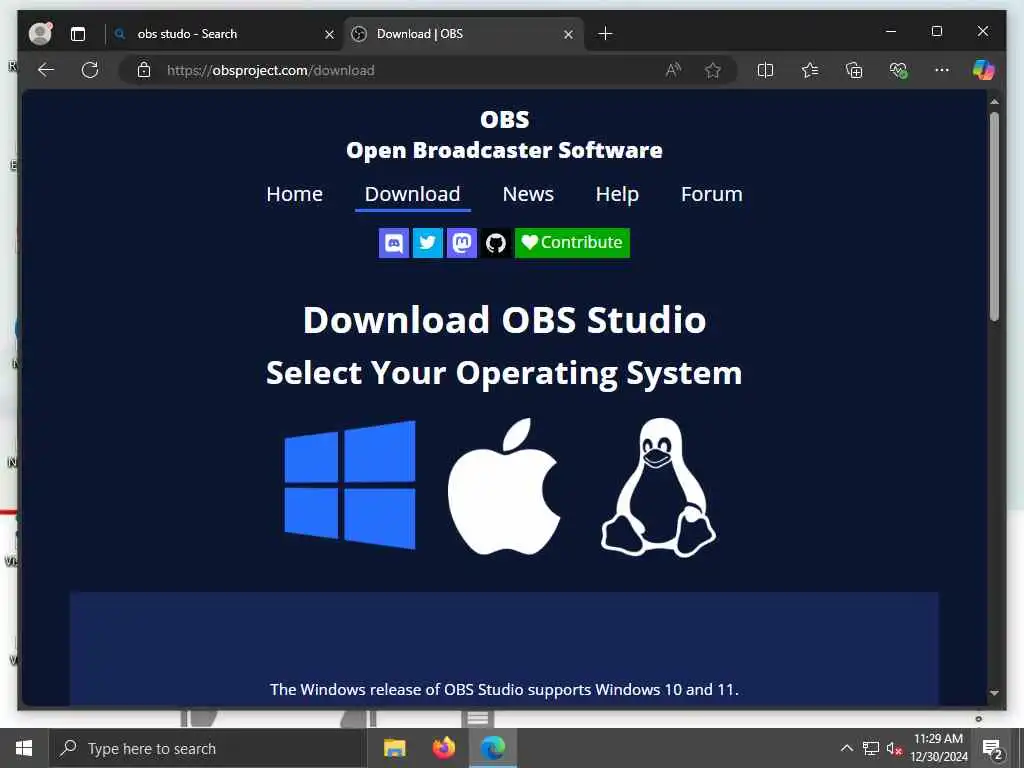This screenshot has height=768, width=1024.
Task: Click the 'OBS' page header title
Action: coord(504,120)
